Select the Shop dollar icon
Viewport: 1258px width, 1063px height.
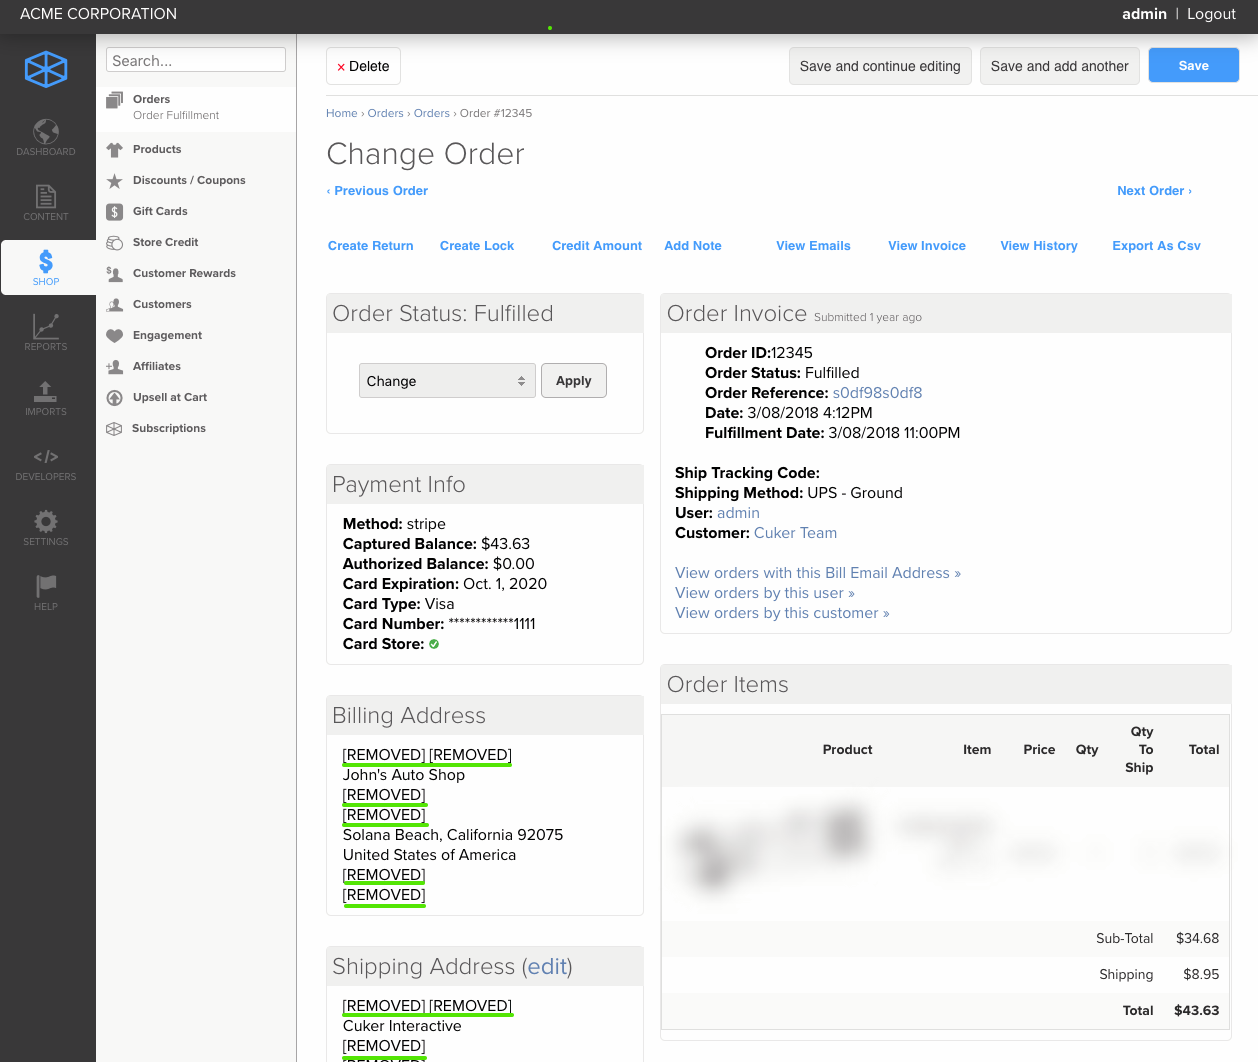(46, 261)
